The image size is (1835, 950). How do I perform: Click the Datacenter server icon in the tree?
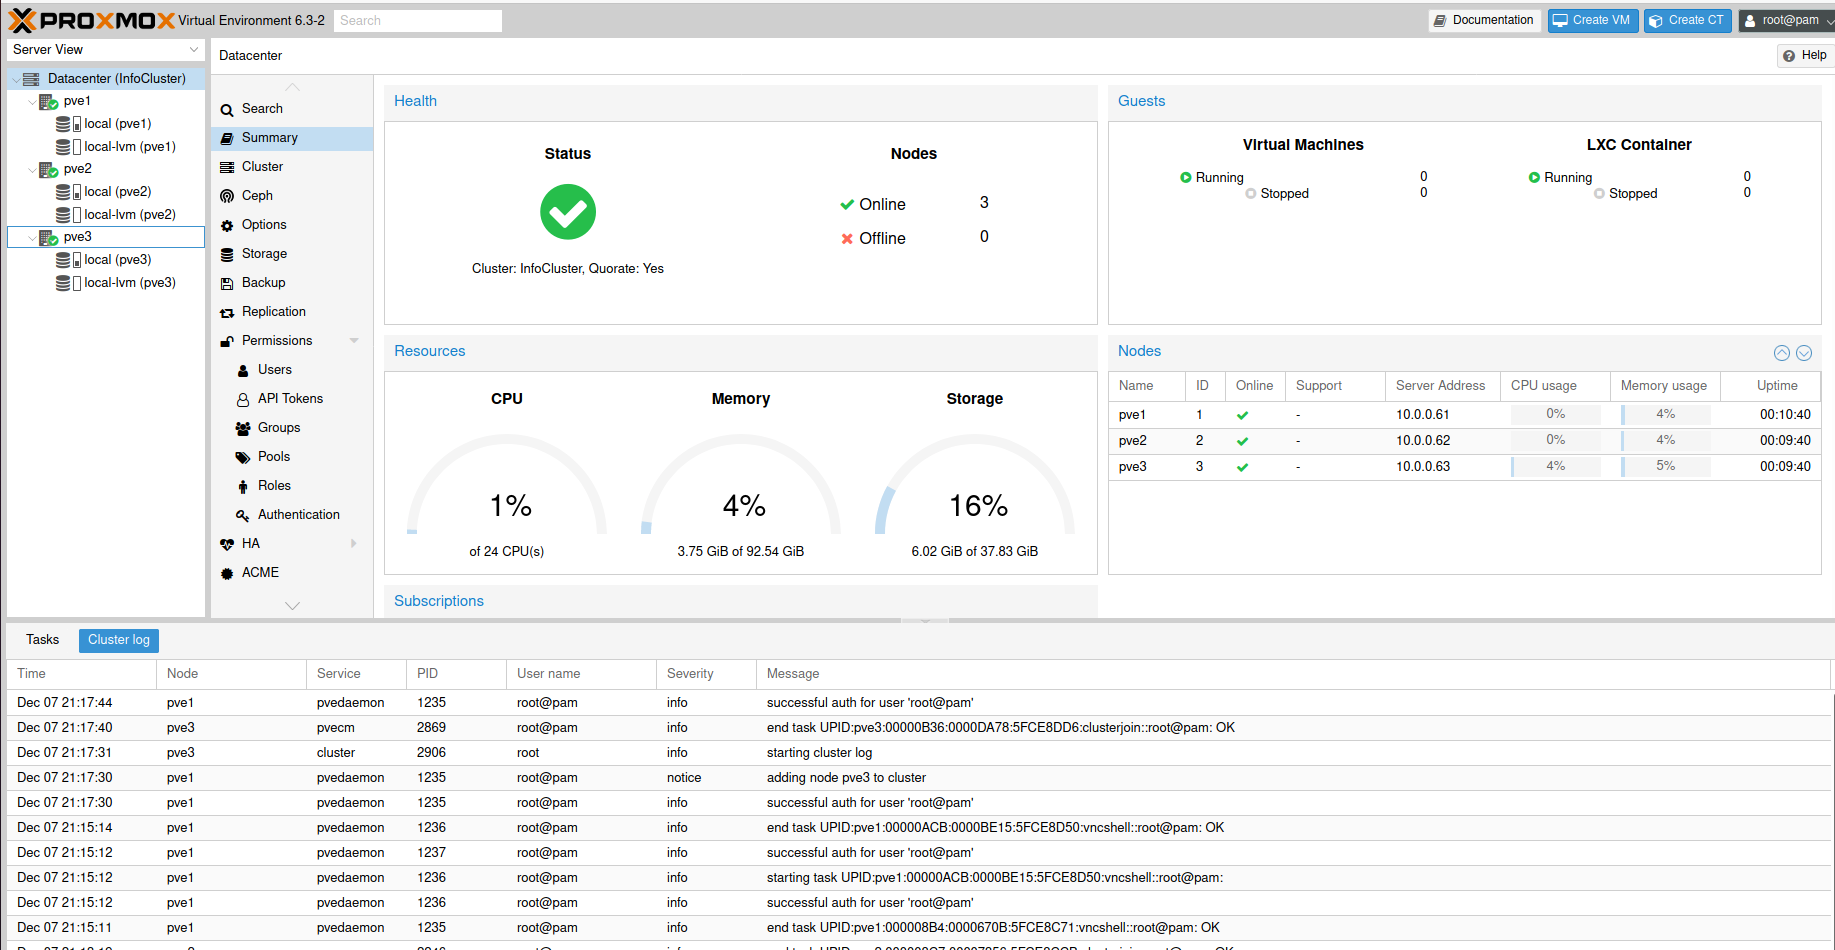pyautogui.click(x=31, y=79)
